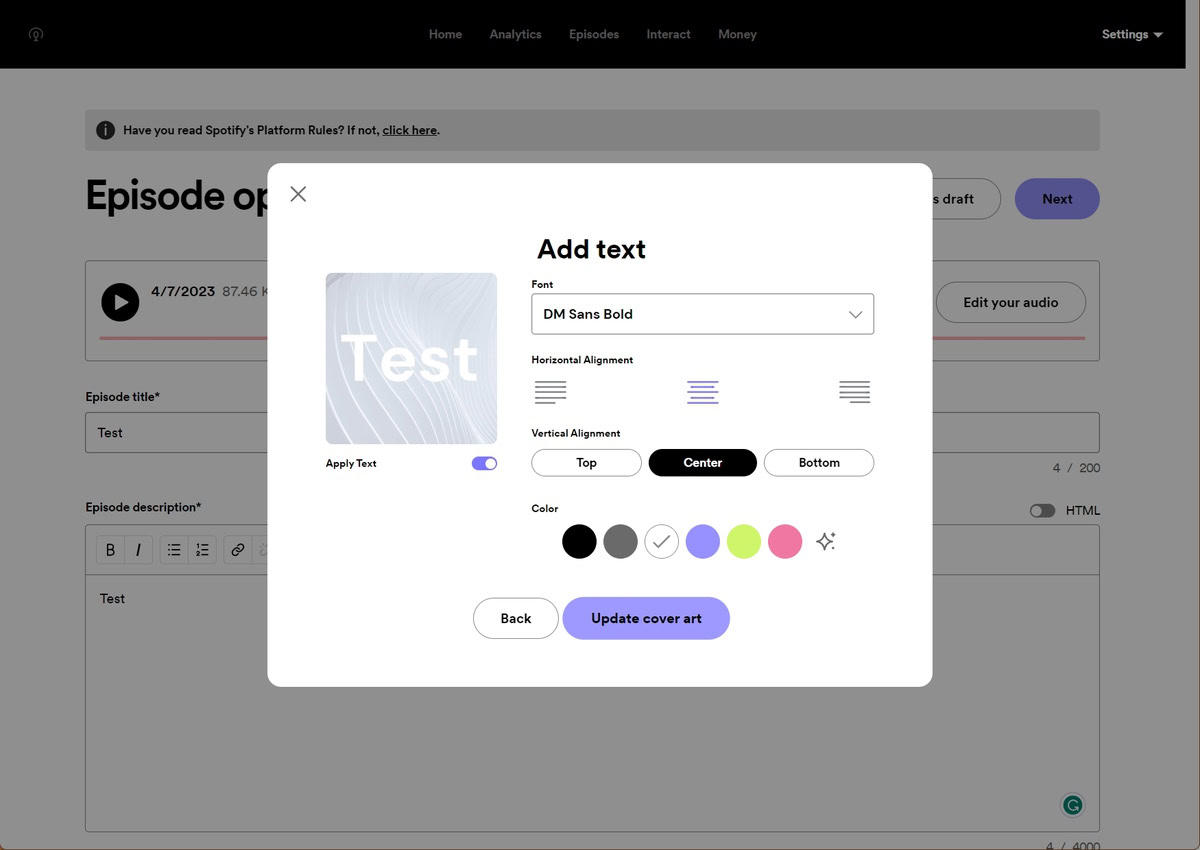The width and height of the screenshot is (1200, 850).
Task: Close the Add text dialog
Action: [x=298, y=194]
